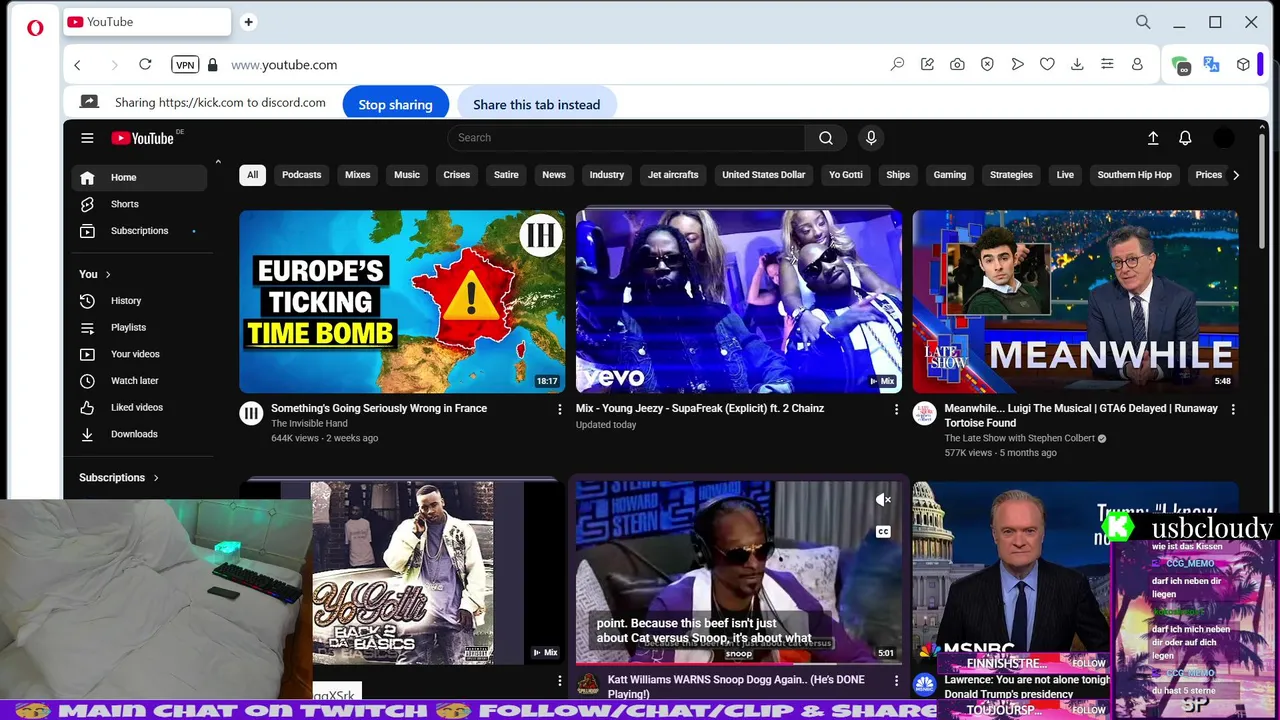This screenshot has width=1280, height=720.
Task: Open Opera snapshot camera tool
Action: click(x=957, y=64)
